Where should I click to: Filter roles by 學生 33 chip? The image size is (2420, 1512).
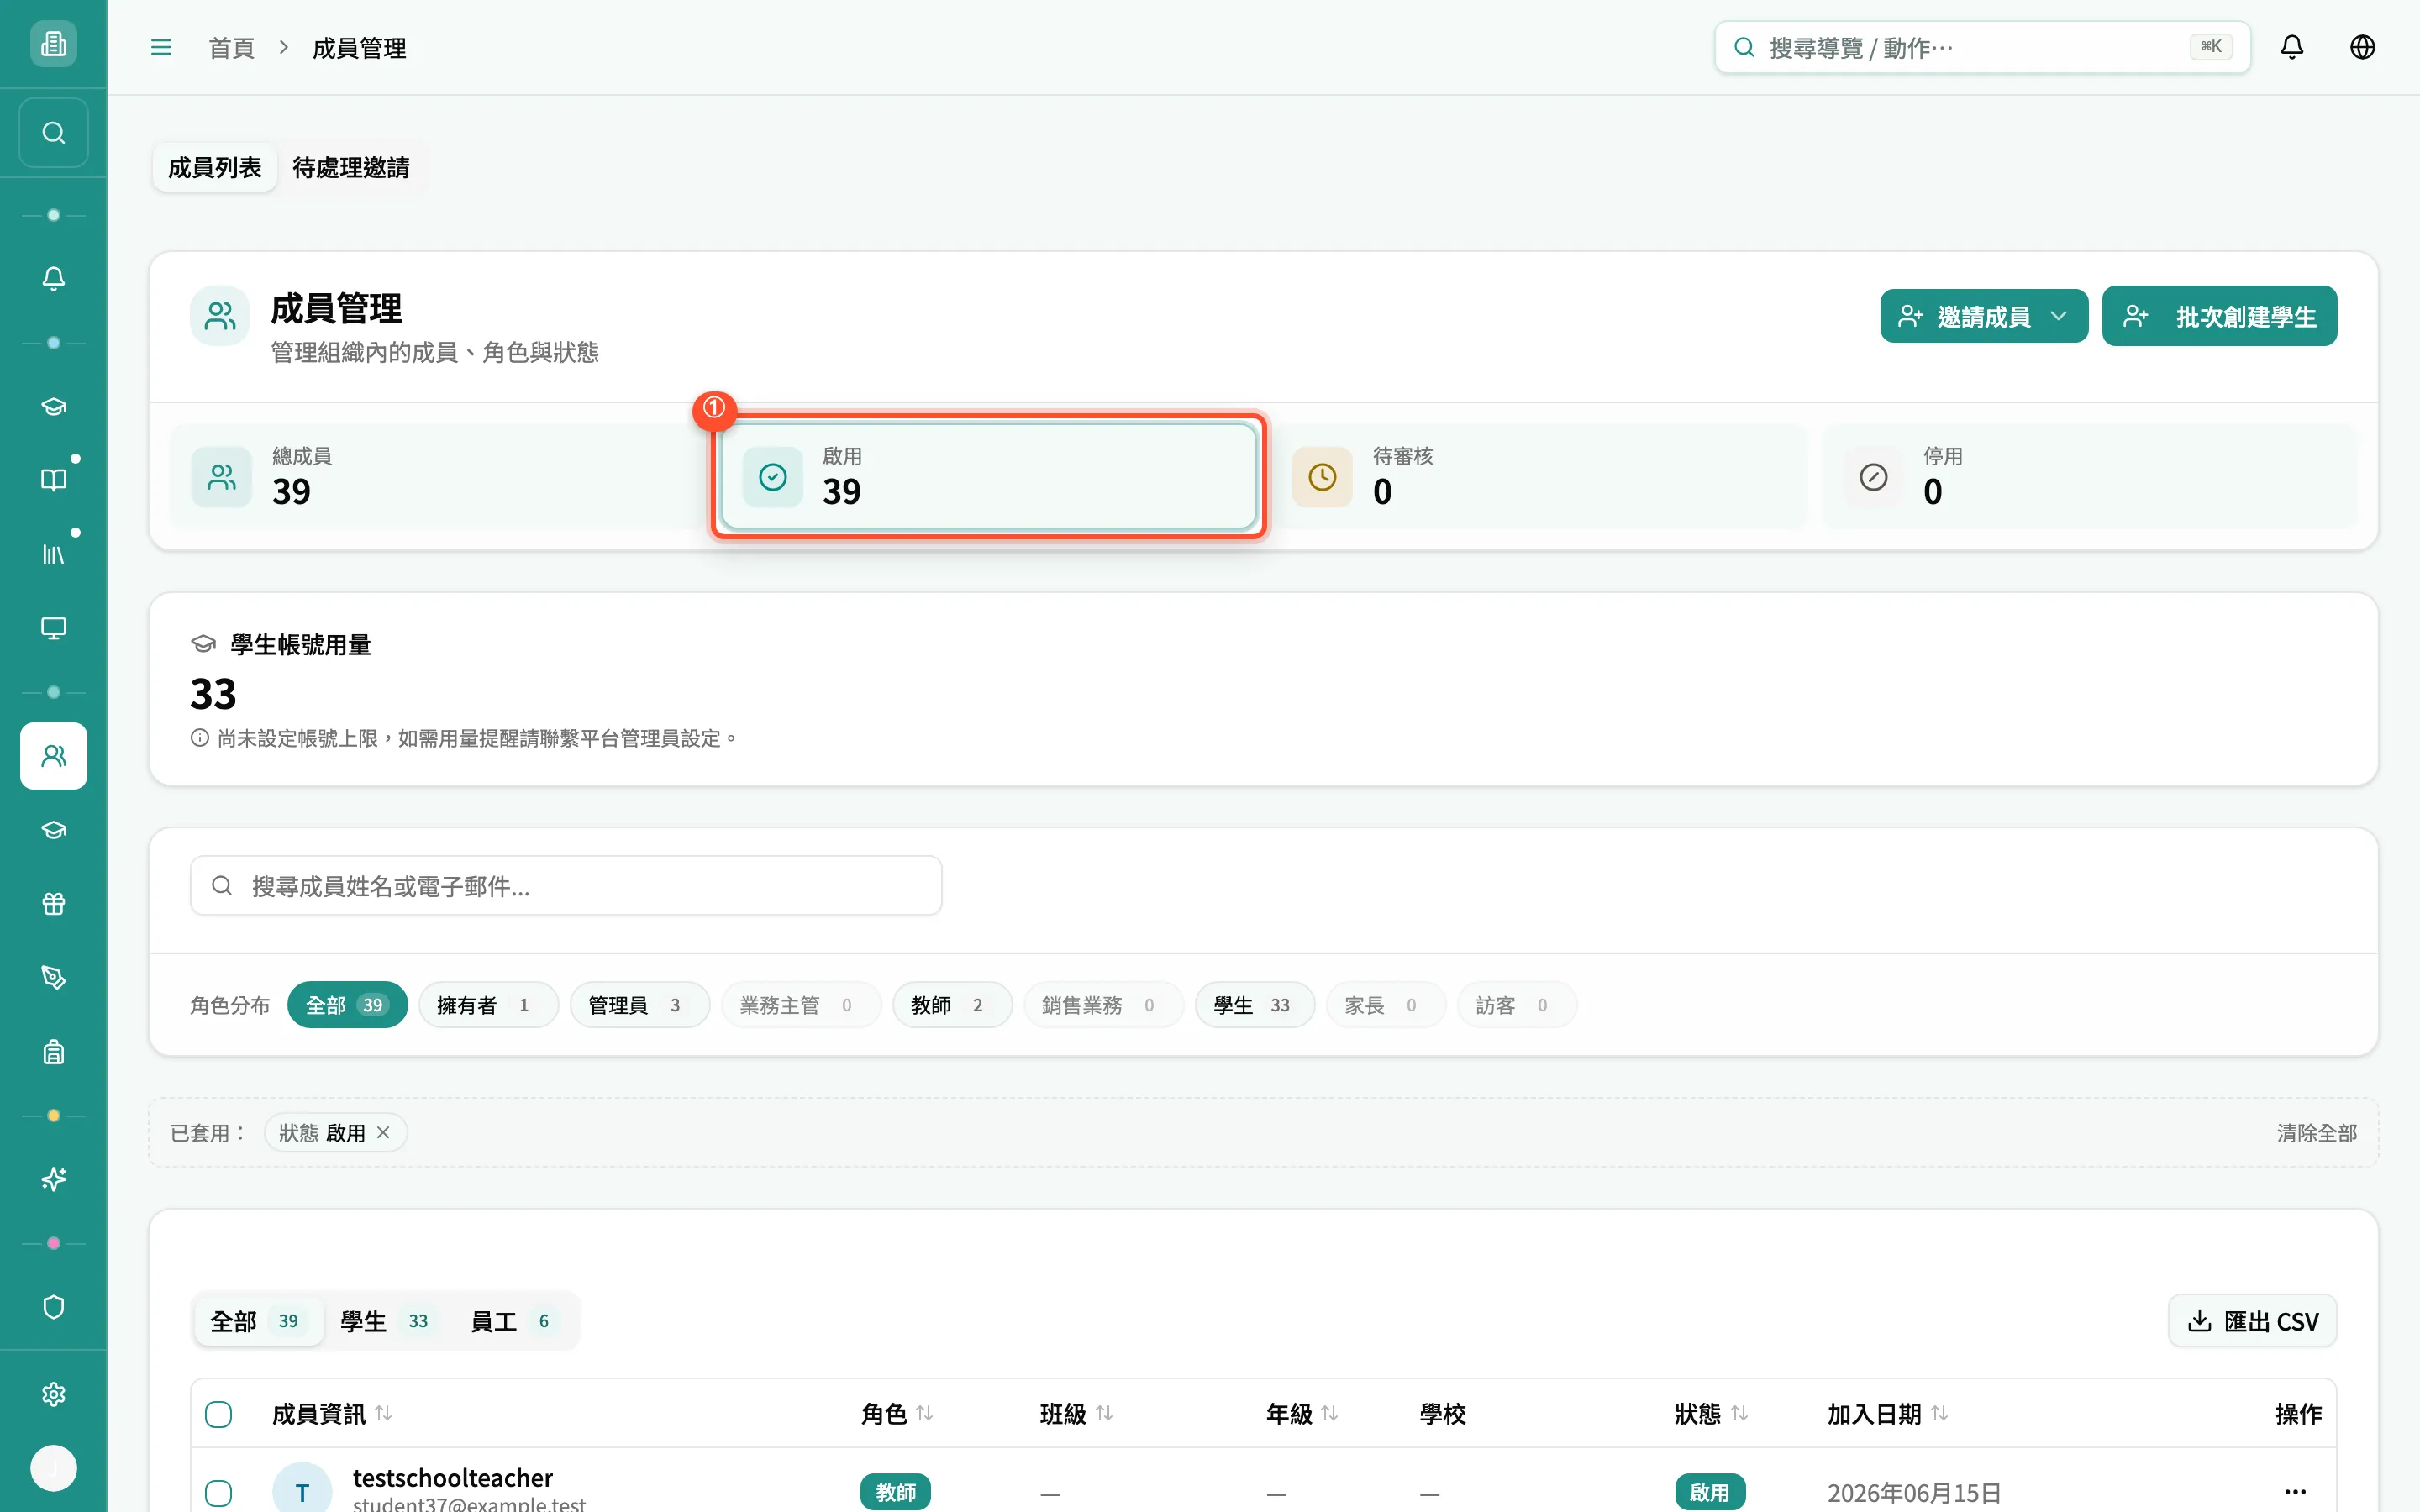click(x=1254, y=1005)
